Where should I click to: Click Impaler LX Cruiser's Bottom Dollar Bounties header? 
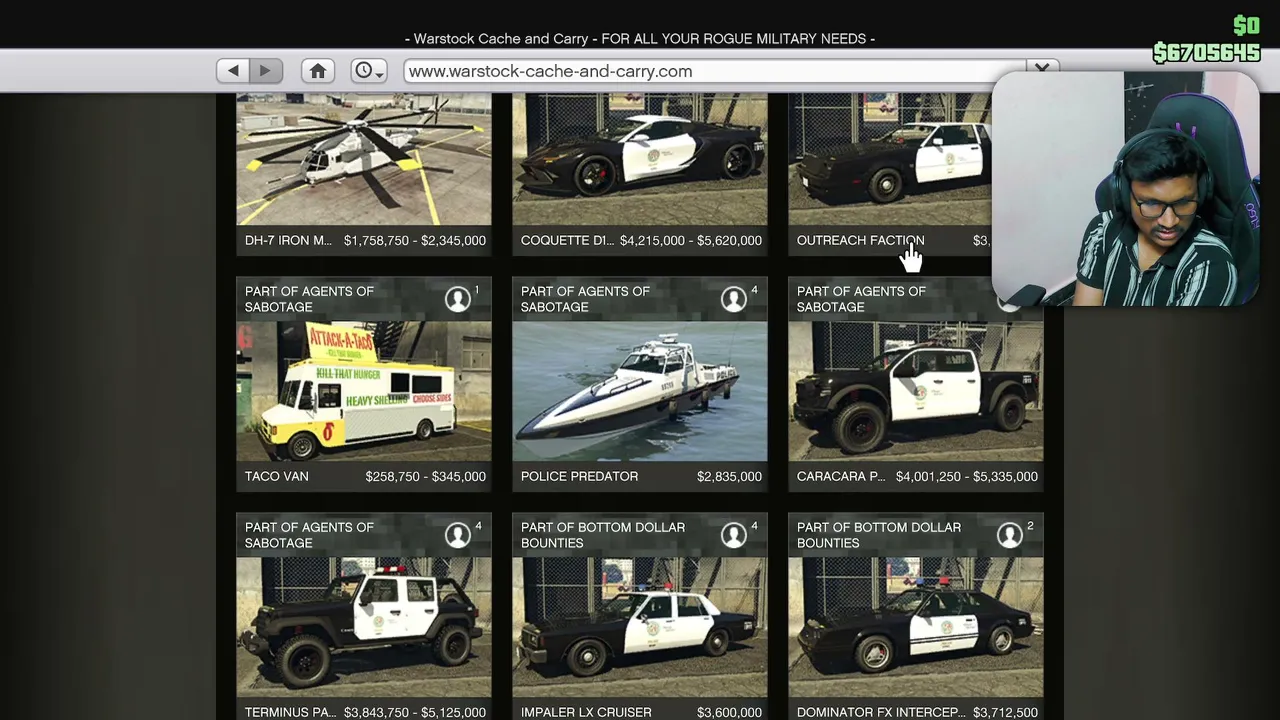(603, 535)
